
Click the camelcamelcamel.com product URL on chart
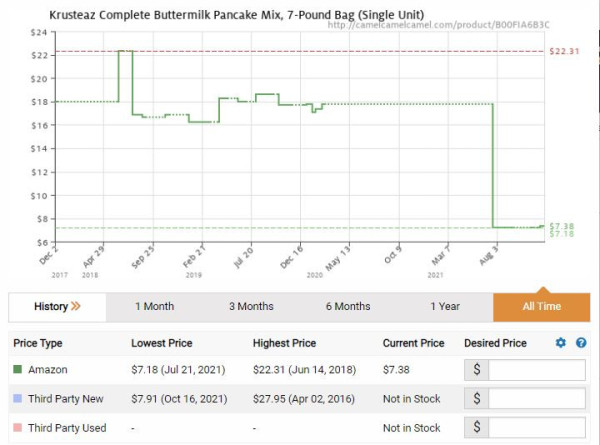439,25
